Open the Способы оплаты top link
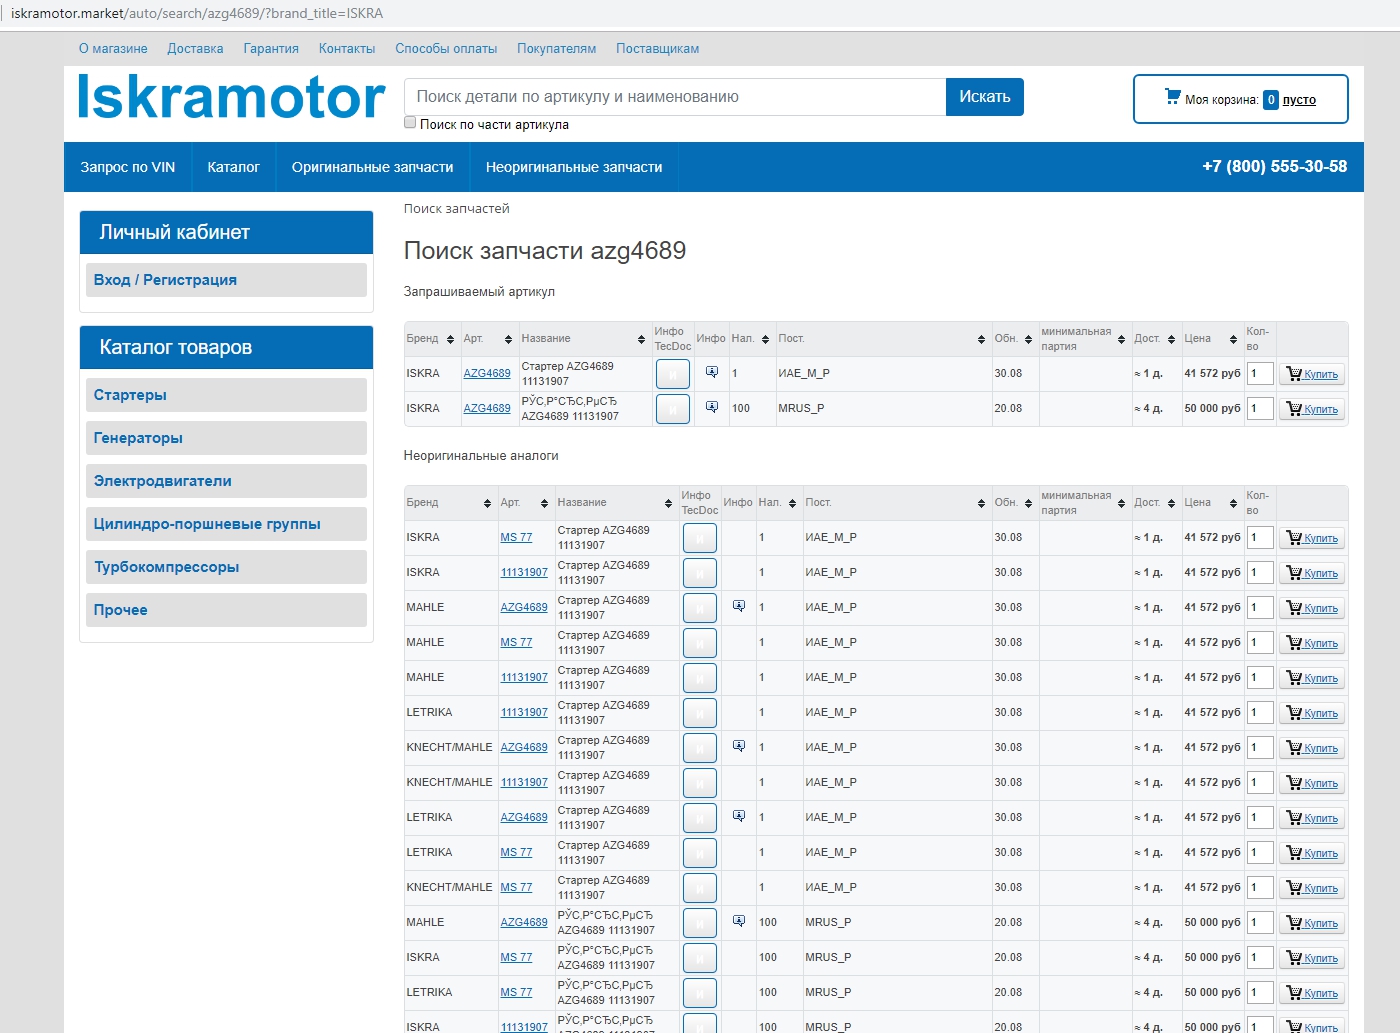The width and height of the screenshot is (1400, 1033). pyautogui.click(x=446, y=48)
